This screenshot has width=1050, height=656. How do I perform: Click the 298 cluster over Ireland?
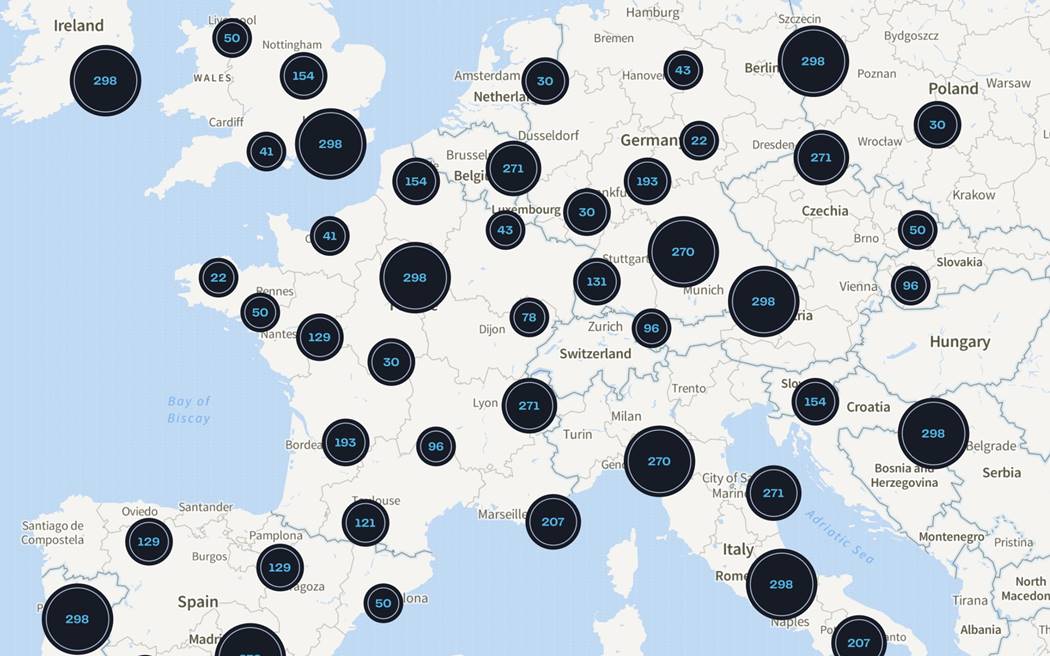105,81
